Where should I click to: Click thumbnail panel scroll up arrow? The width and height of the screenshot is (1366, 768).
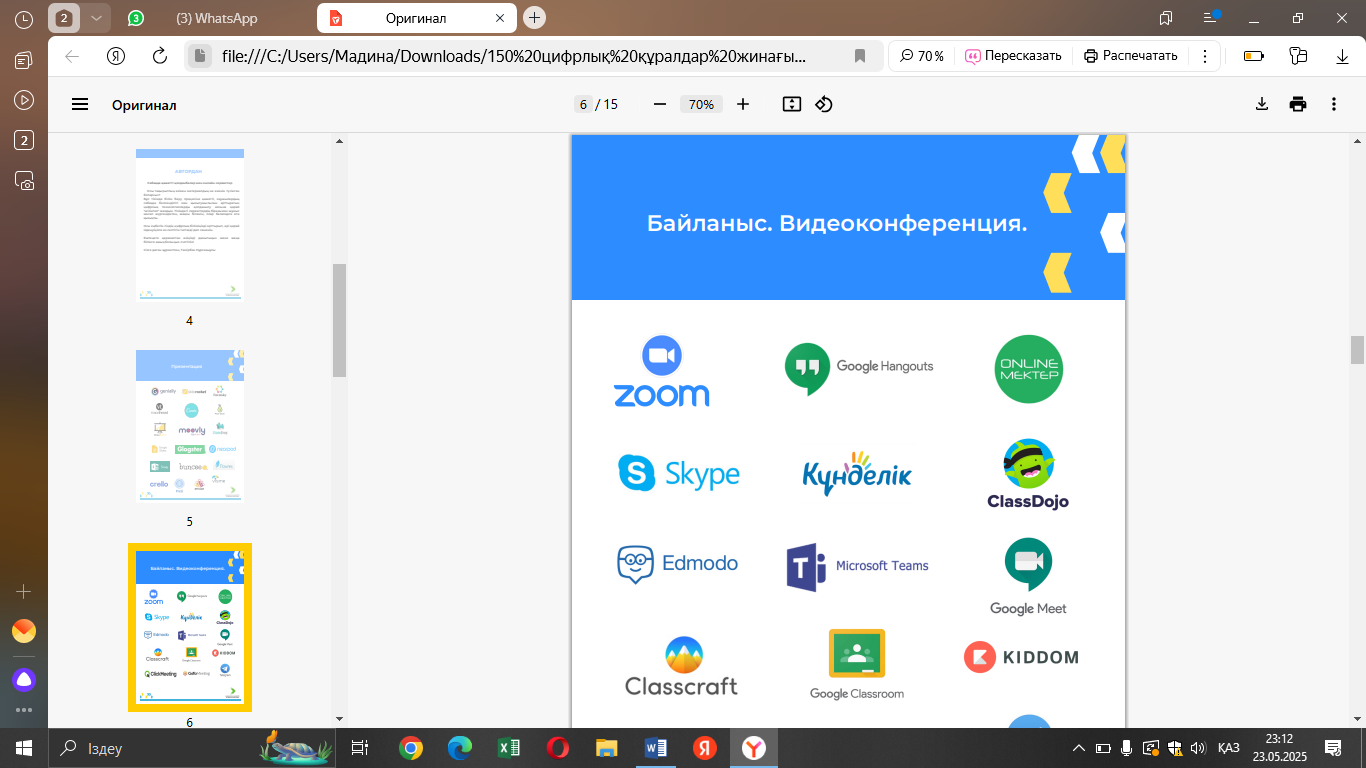[339, 141]
